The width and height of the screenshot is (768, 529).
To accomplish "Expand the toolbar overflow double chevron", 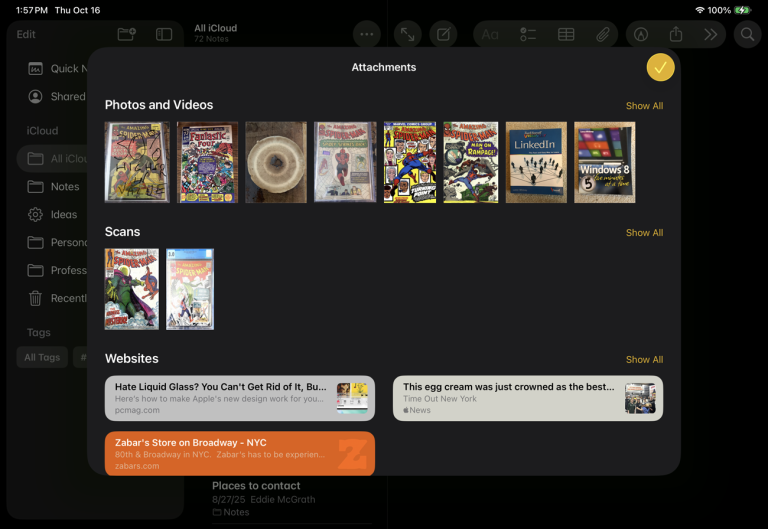I will pyautogui.click(x=711, y=34).
